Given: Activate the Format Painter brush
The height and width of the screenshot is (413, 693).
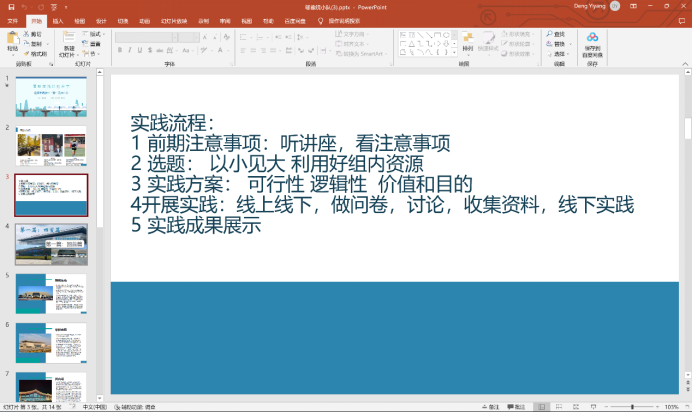Looking at the screenshot, I should coord(35,54).
